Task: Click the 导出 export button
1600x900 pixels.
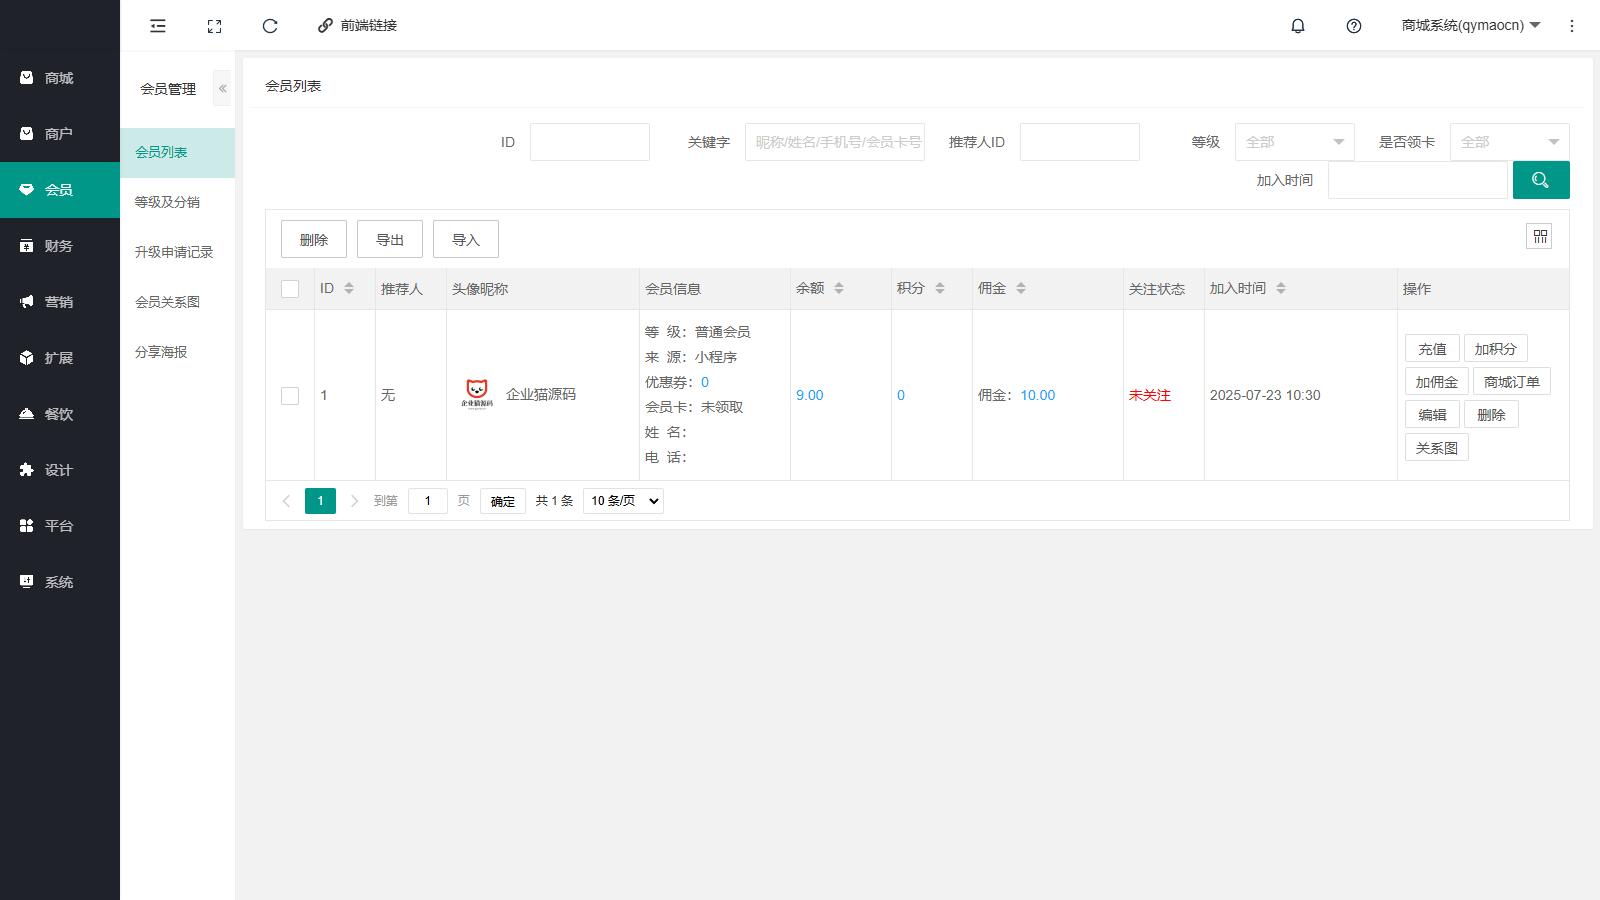Action: click(x=389, y=240)
